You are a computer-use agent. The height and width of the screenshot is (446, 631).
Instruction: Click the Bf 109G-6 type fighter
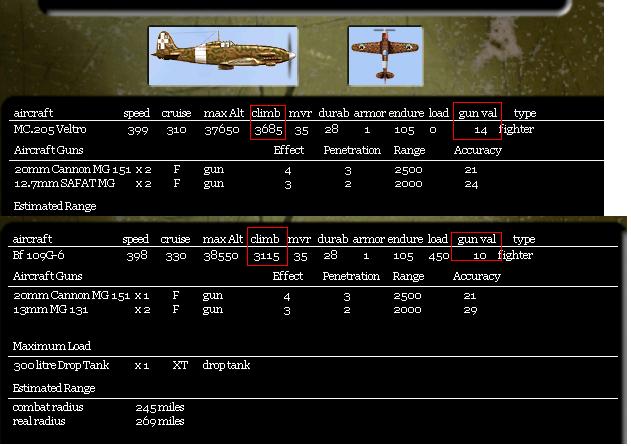515,255
